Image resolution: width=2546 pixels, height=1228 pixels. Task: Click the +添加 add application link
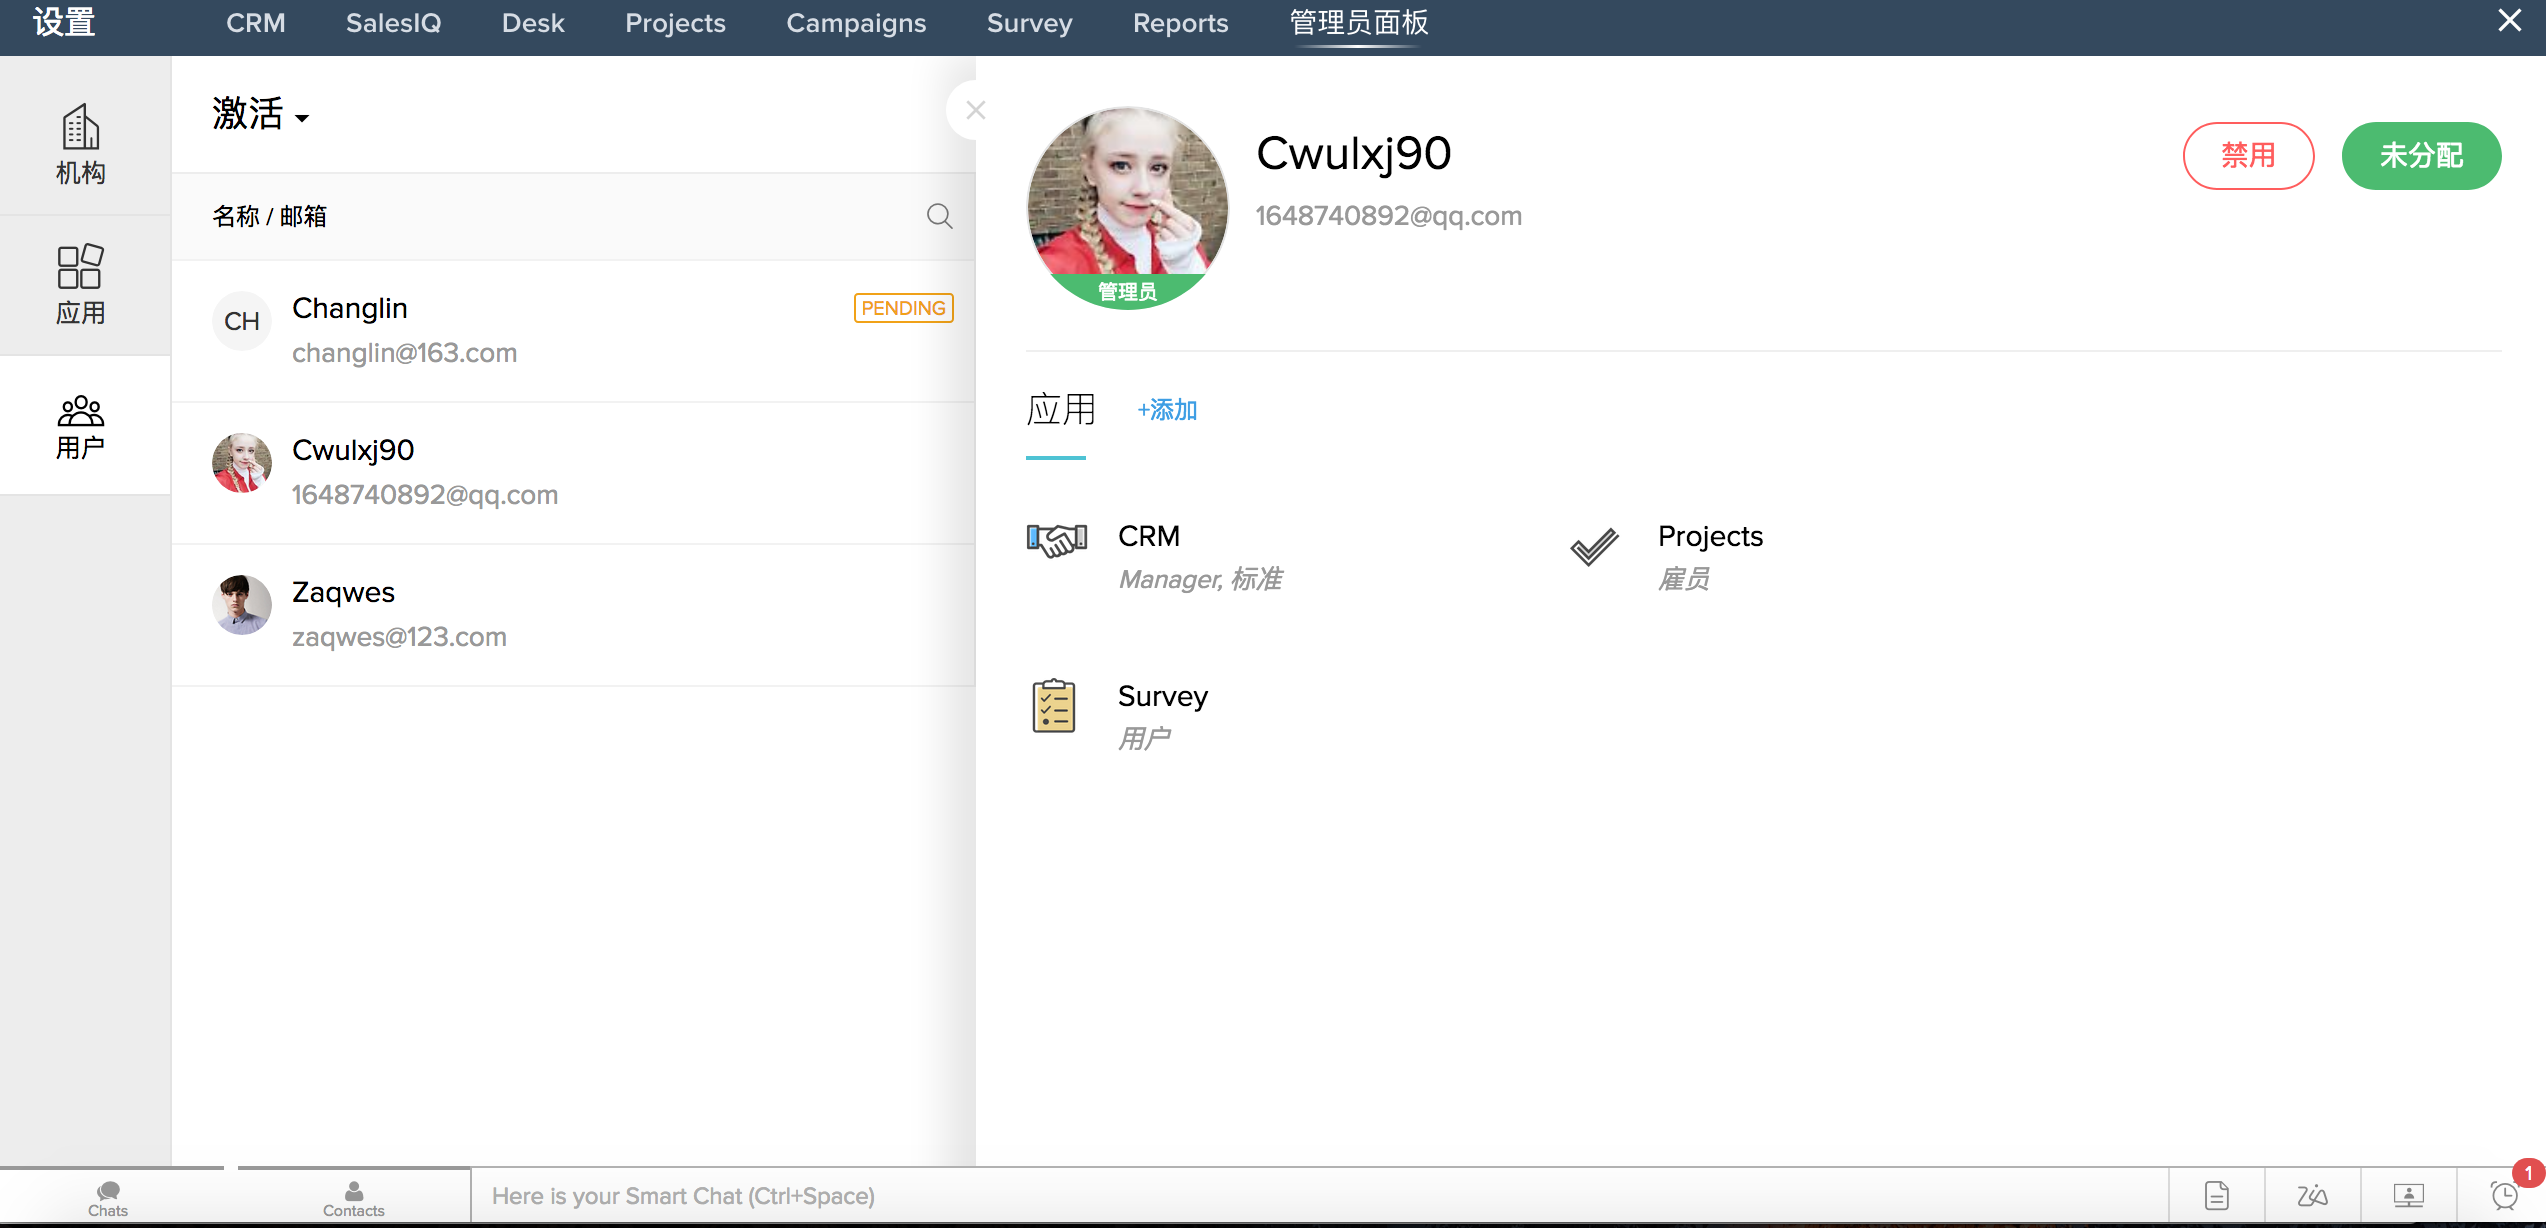pos(1167,410)
